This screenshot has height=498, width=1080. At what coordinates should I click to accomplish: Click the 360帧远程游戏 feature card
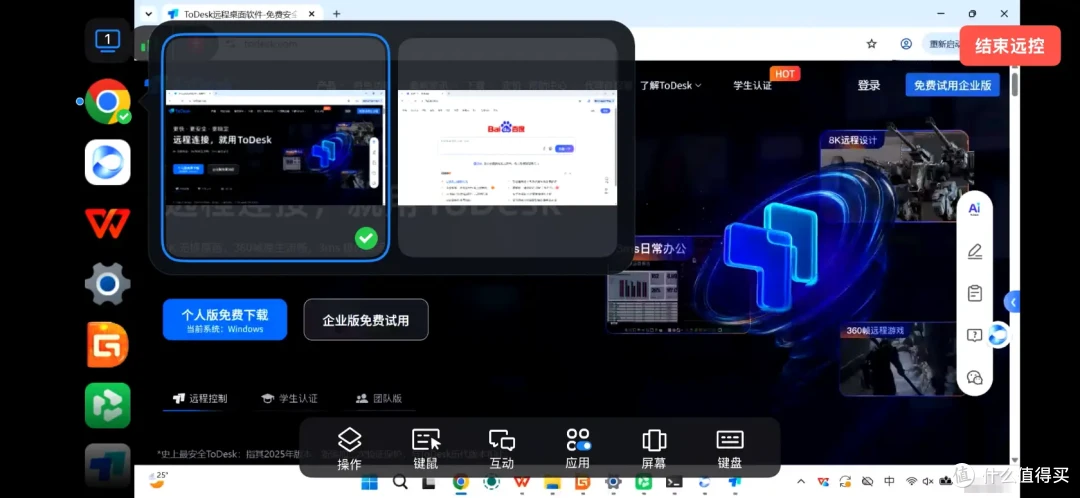tap(902, 359)
